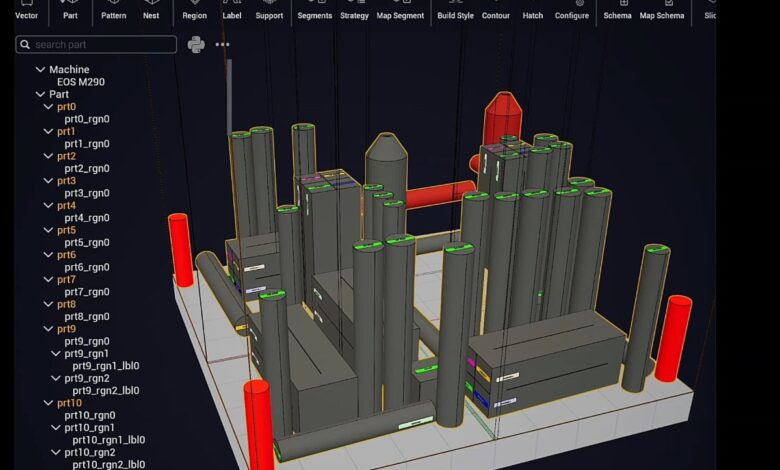Select EOS M290 machine entry
The width and height of the screenshot is (780, 470).
pos(78,82)
